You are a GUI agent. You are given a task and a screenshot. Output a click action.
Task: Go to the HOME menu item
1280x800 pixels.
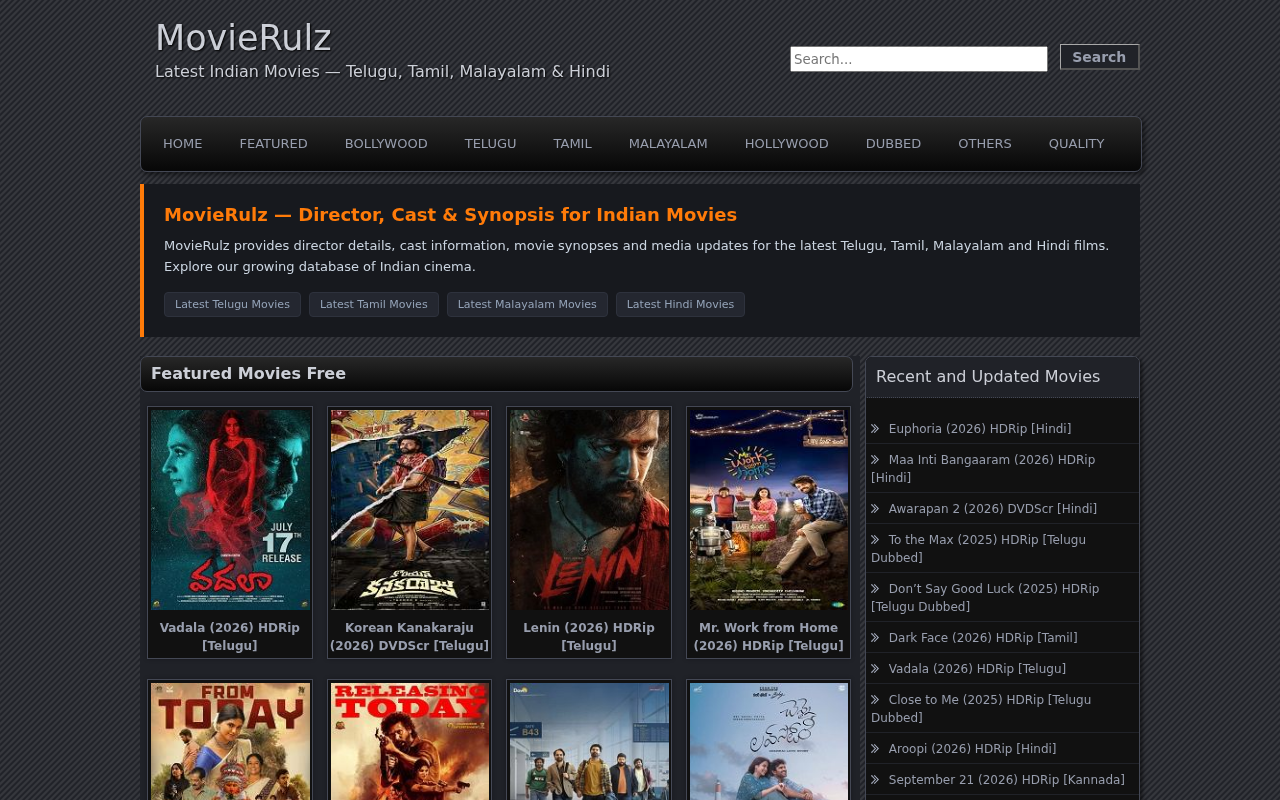(x=183, y=144)
